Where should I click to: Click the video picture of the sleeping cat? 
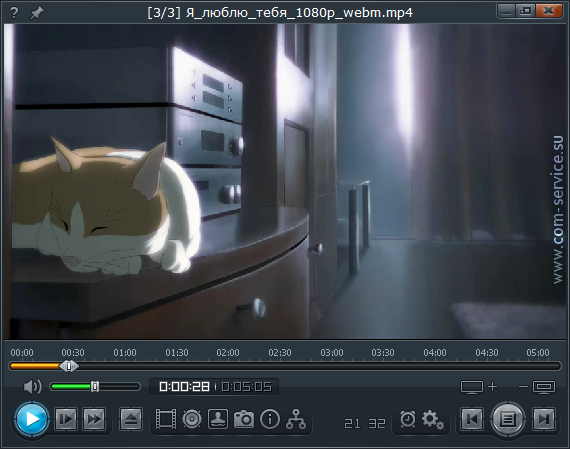(x=285, y=181)
